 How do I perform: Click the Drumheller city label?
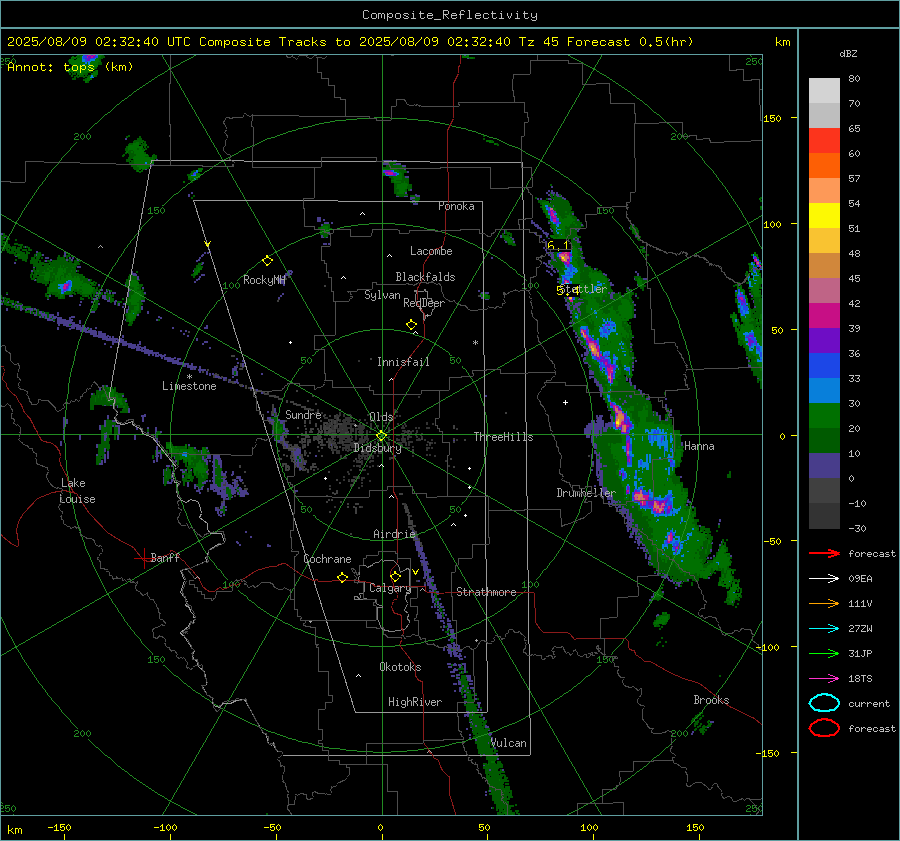tap(586, 493)
